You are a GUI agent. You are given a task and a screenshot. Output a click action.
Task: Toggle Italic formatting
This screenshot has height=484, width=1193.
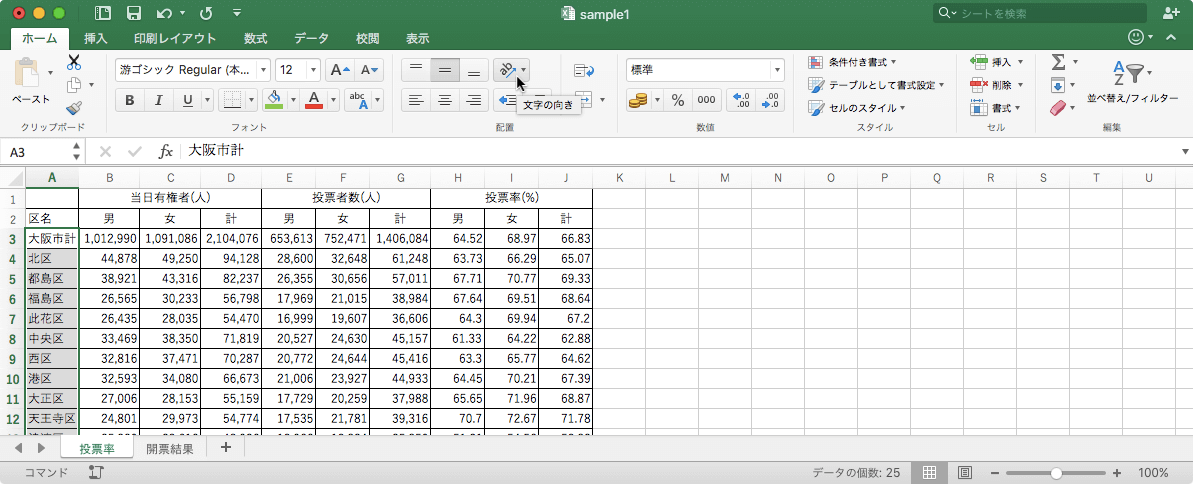(158, 100)
